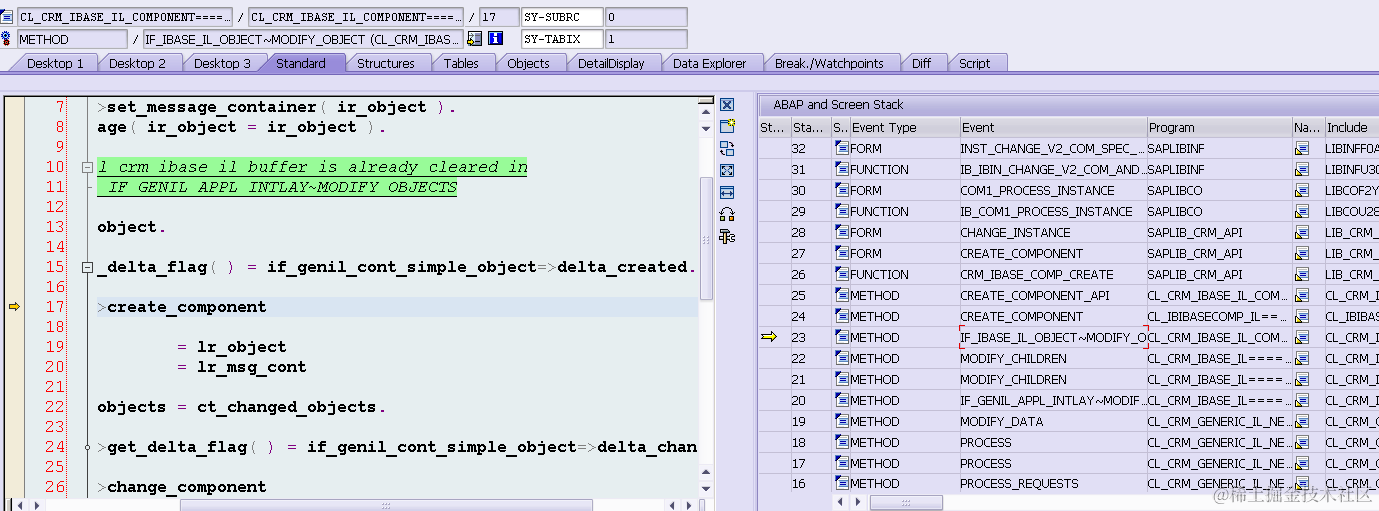The image size is (1379, 511).
Task: Click the navigation icon for COM1_PROCESS_INSTANCE row
Action: click(x=1301, y=190)
